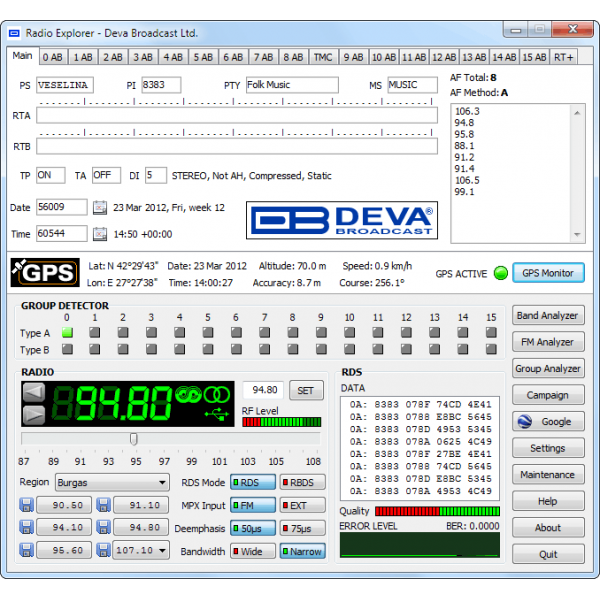Screen dimensions: 600x600
Task: Expand the 107.10 preset dropdown arrow
Action: pyautogui.click(x=162, y=550)
